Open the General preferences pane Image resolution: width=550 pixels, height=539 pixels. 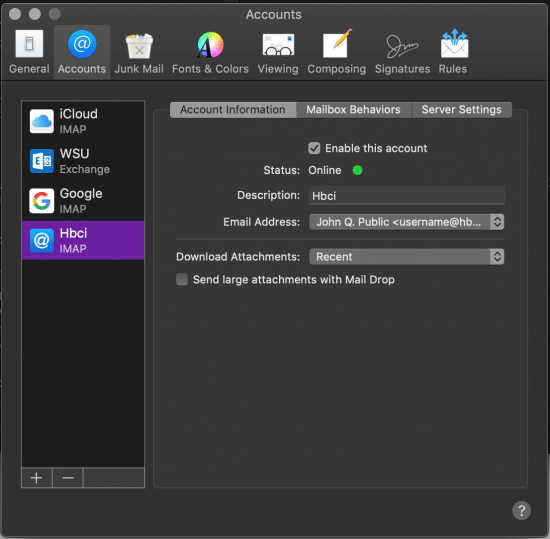(29, 52)
